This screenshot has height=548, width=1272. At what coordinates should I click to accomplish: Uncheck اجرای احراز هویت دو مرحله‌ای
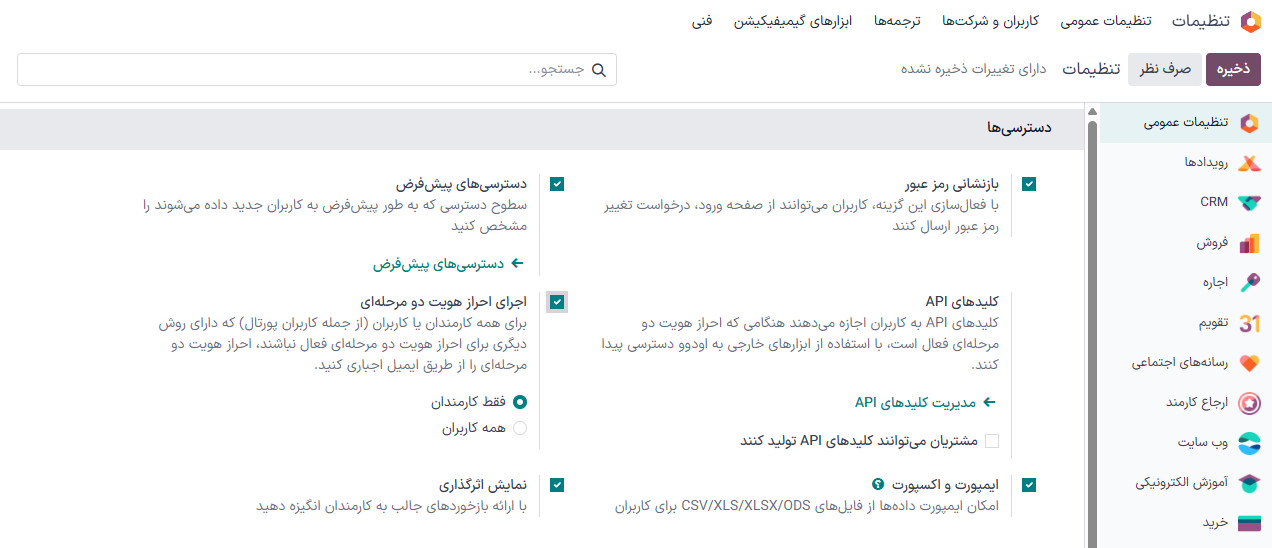click(557, 301)
